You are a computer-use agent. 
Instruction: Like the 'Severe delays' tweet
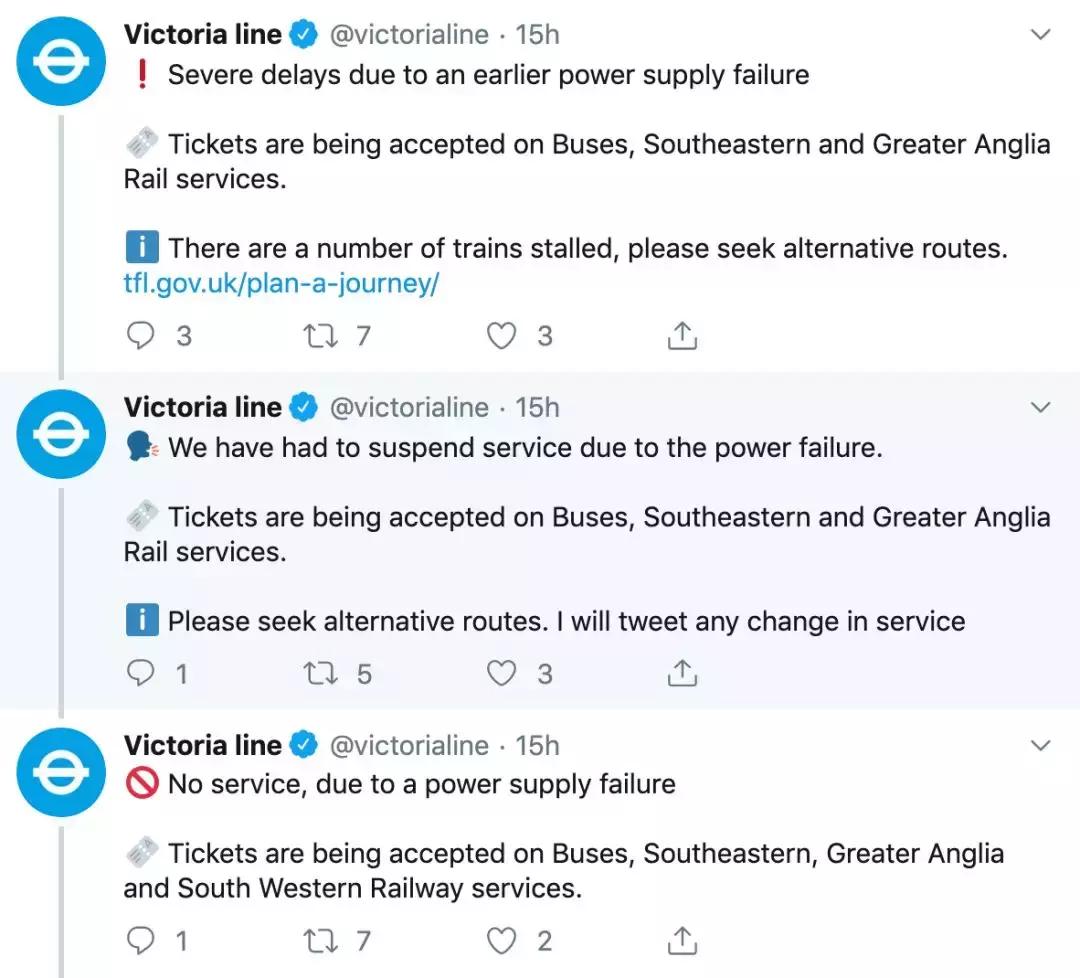coord(501,335)
